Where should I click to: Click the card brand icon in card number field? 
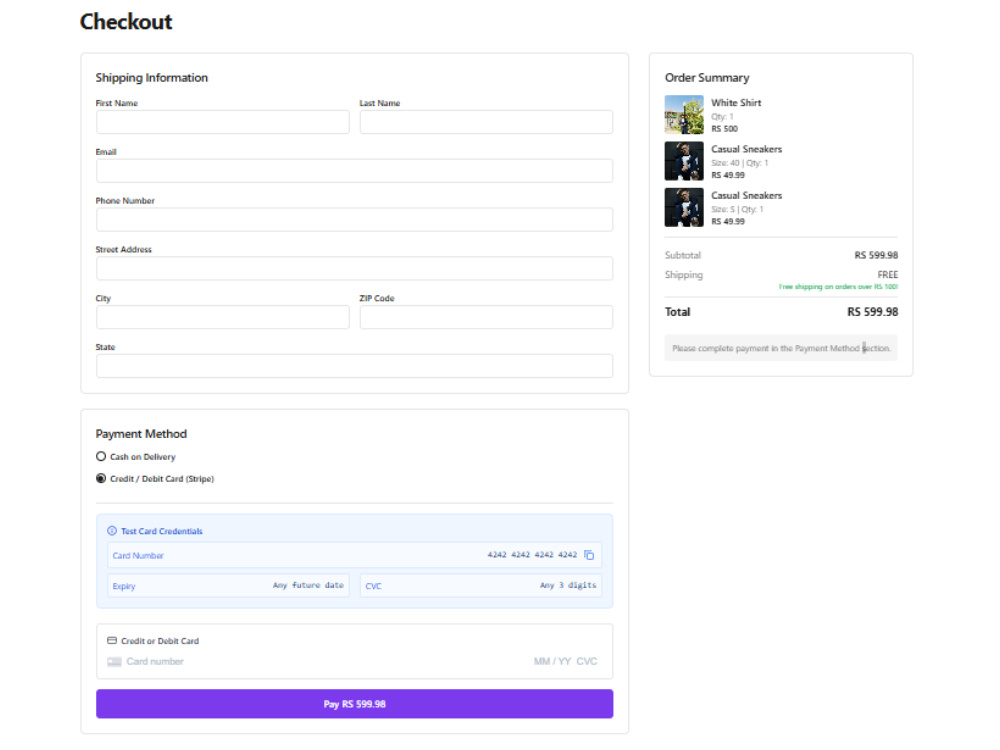(x=114, y=661)
